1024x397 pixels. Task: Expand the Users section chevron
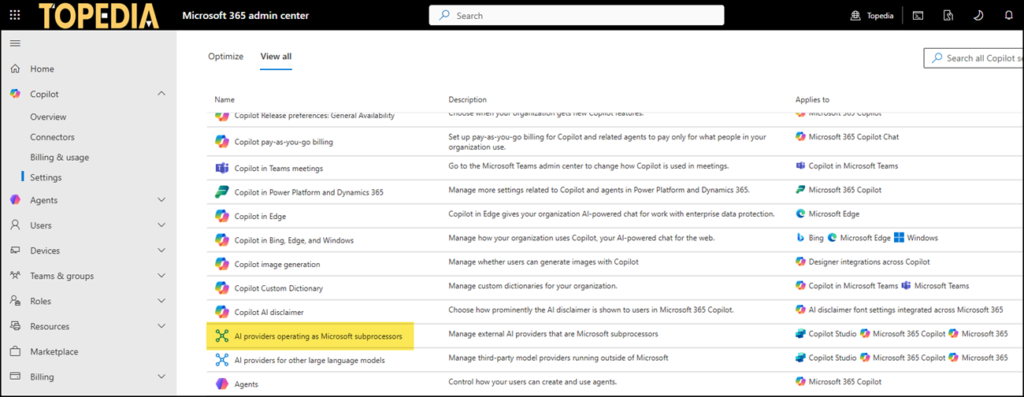point(161,225)
